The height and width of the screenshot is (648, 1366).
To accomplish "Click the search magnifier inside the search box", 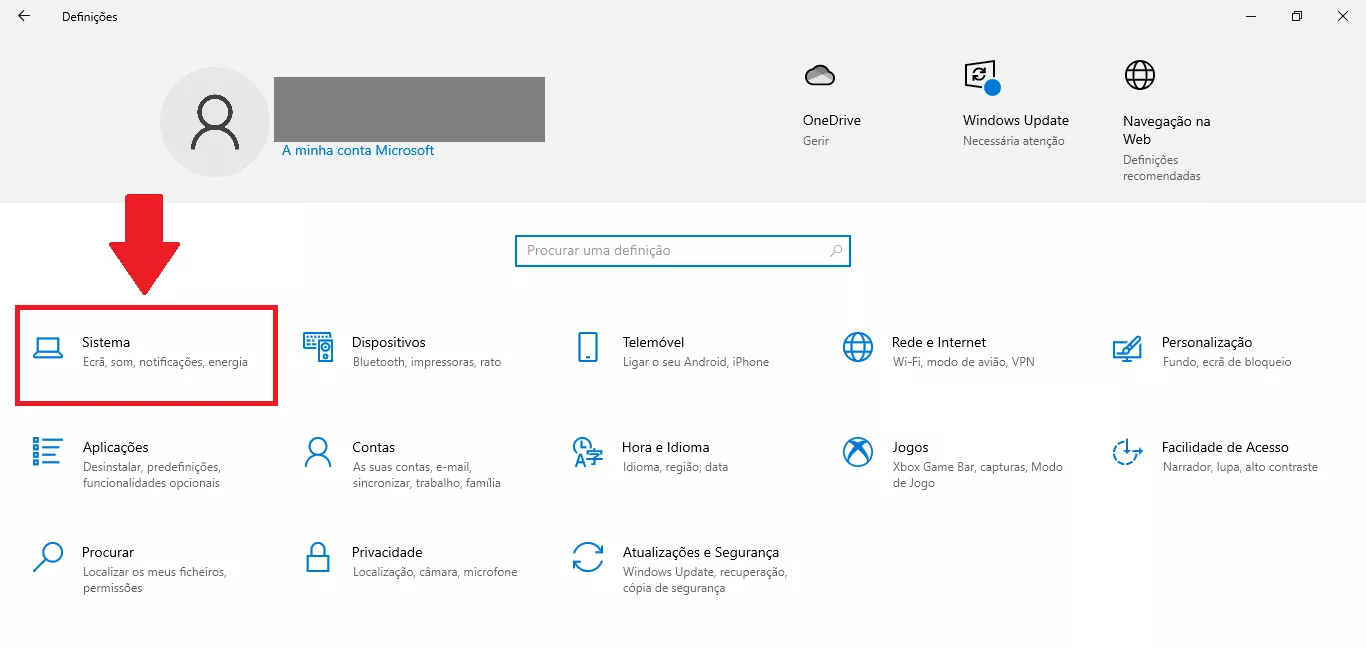I will click(836, 251).
